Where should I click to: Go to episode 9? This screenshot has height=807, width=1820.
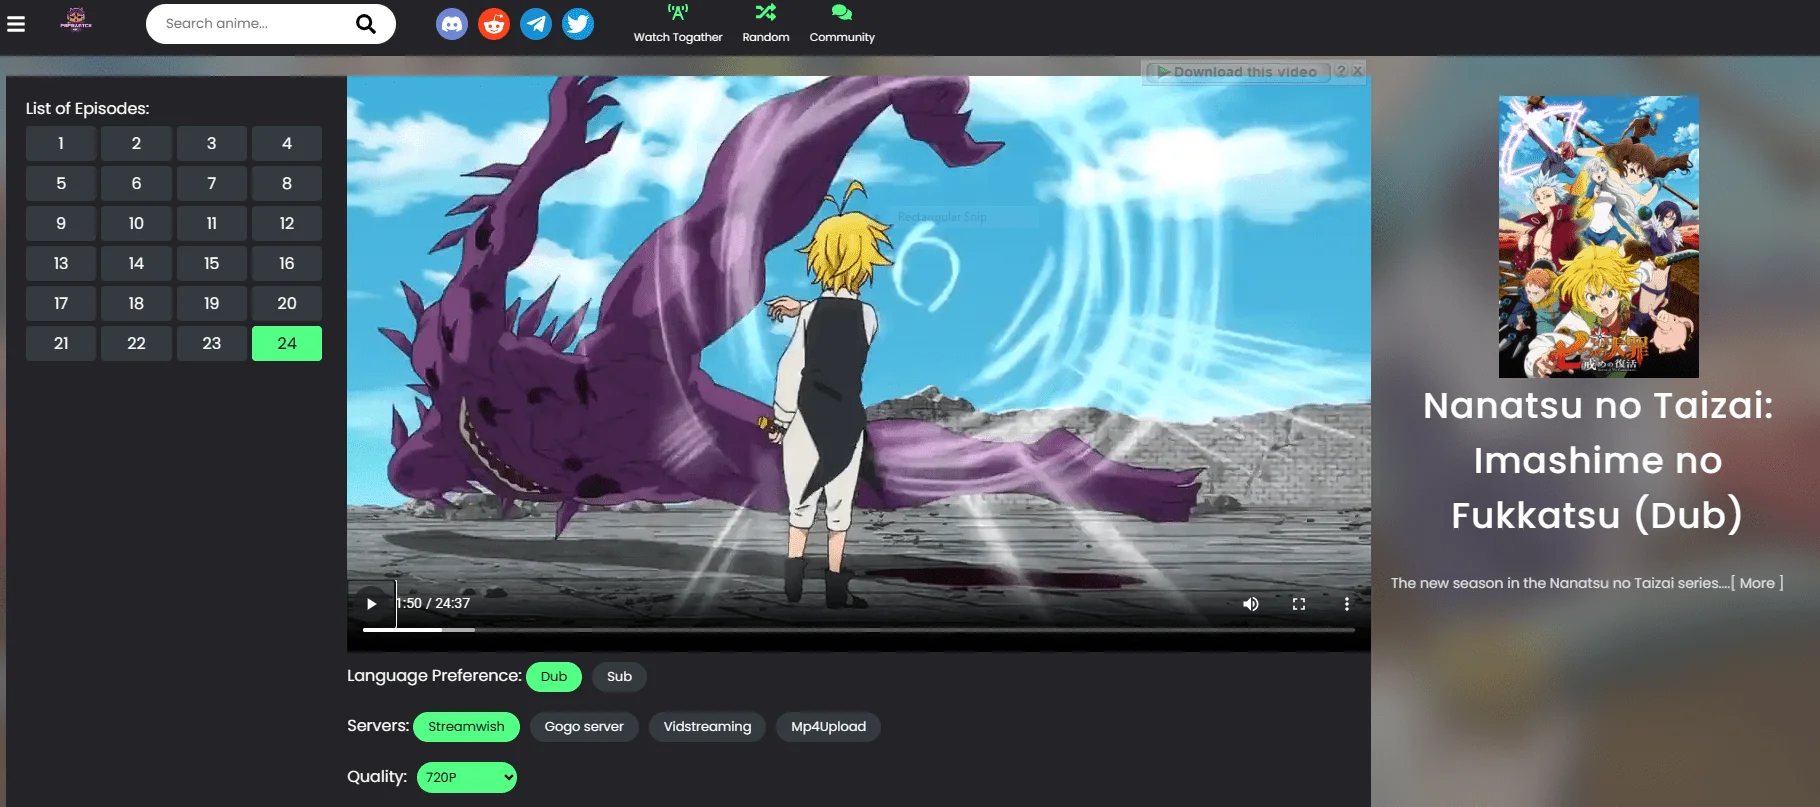pos(61,224)
